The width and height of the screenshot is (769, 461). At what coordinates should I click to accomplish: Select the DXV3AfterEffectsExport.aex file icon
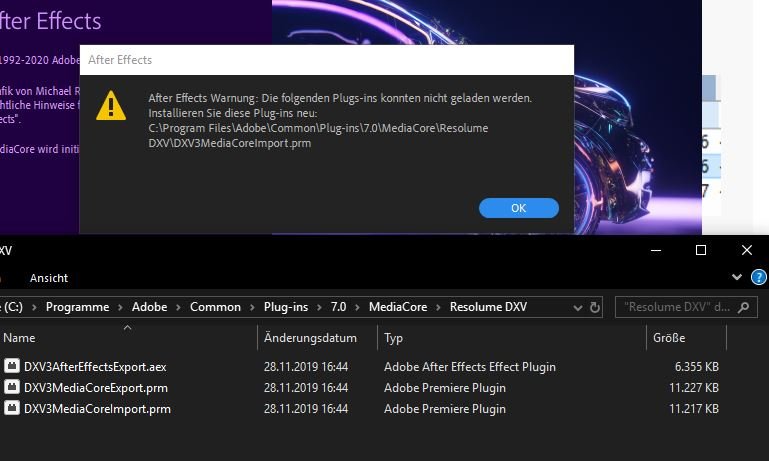tap(12, 367)
